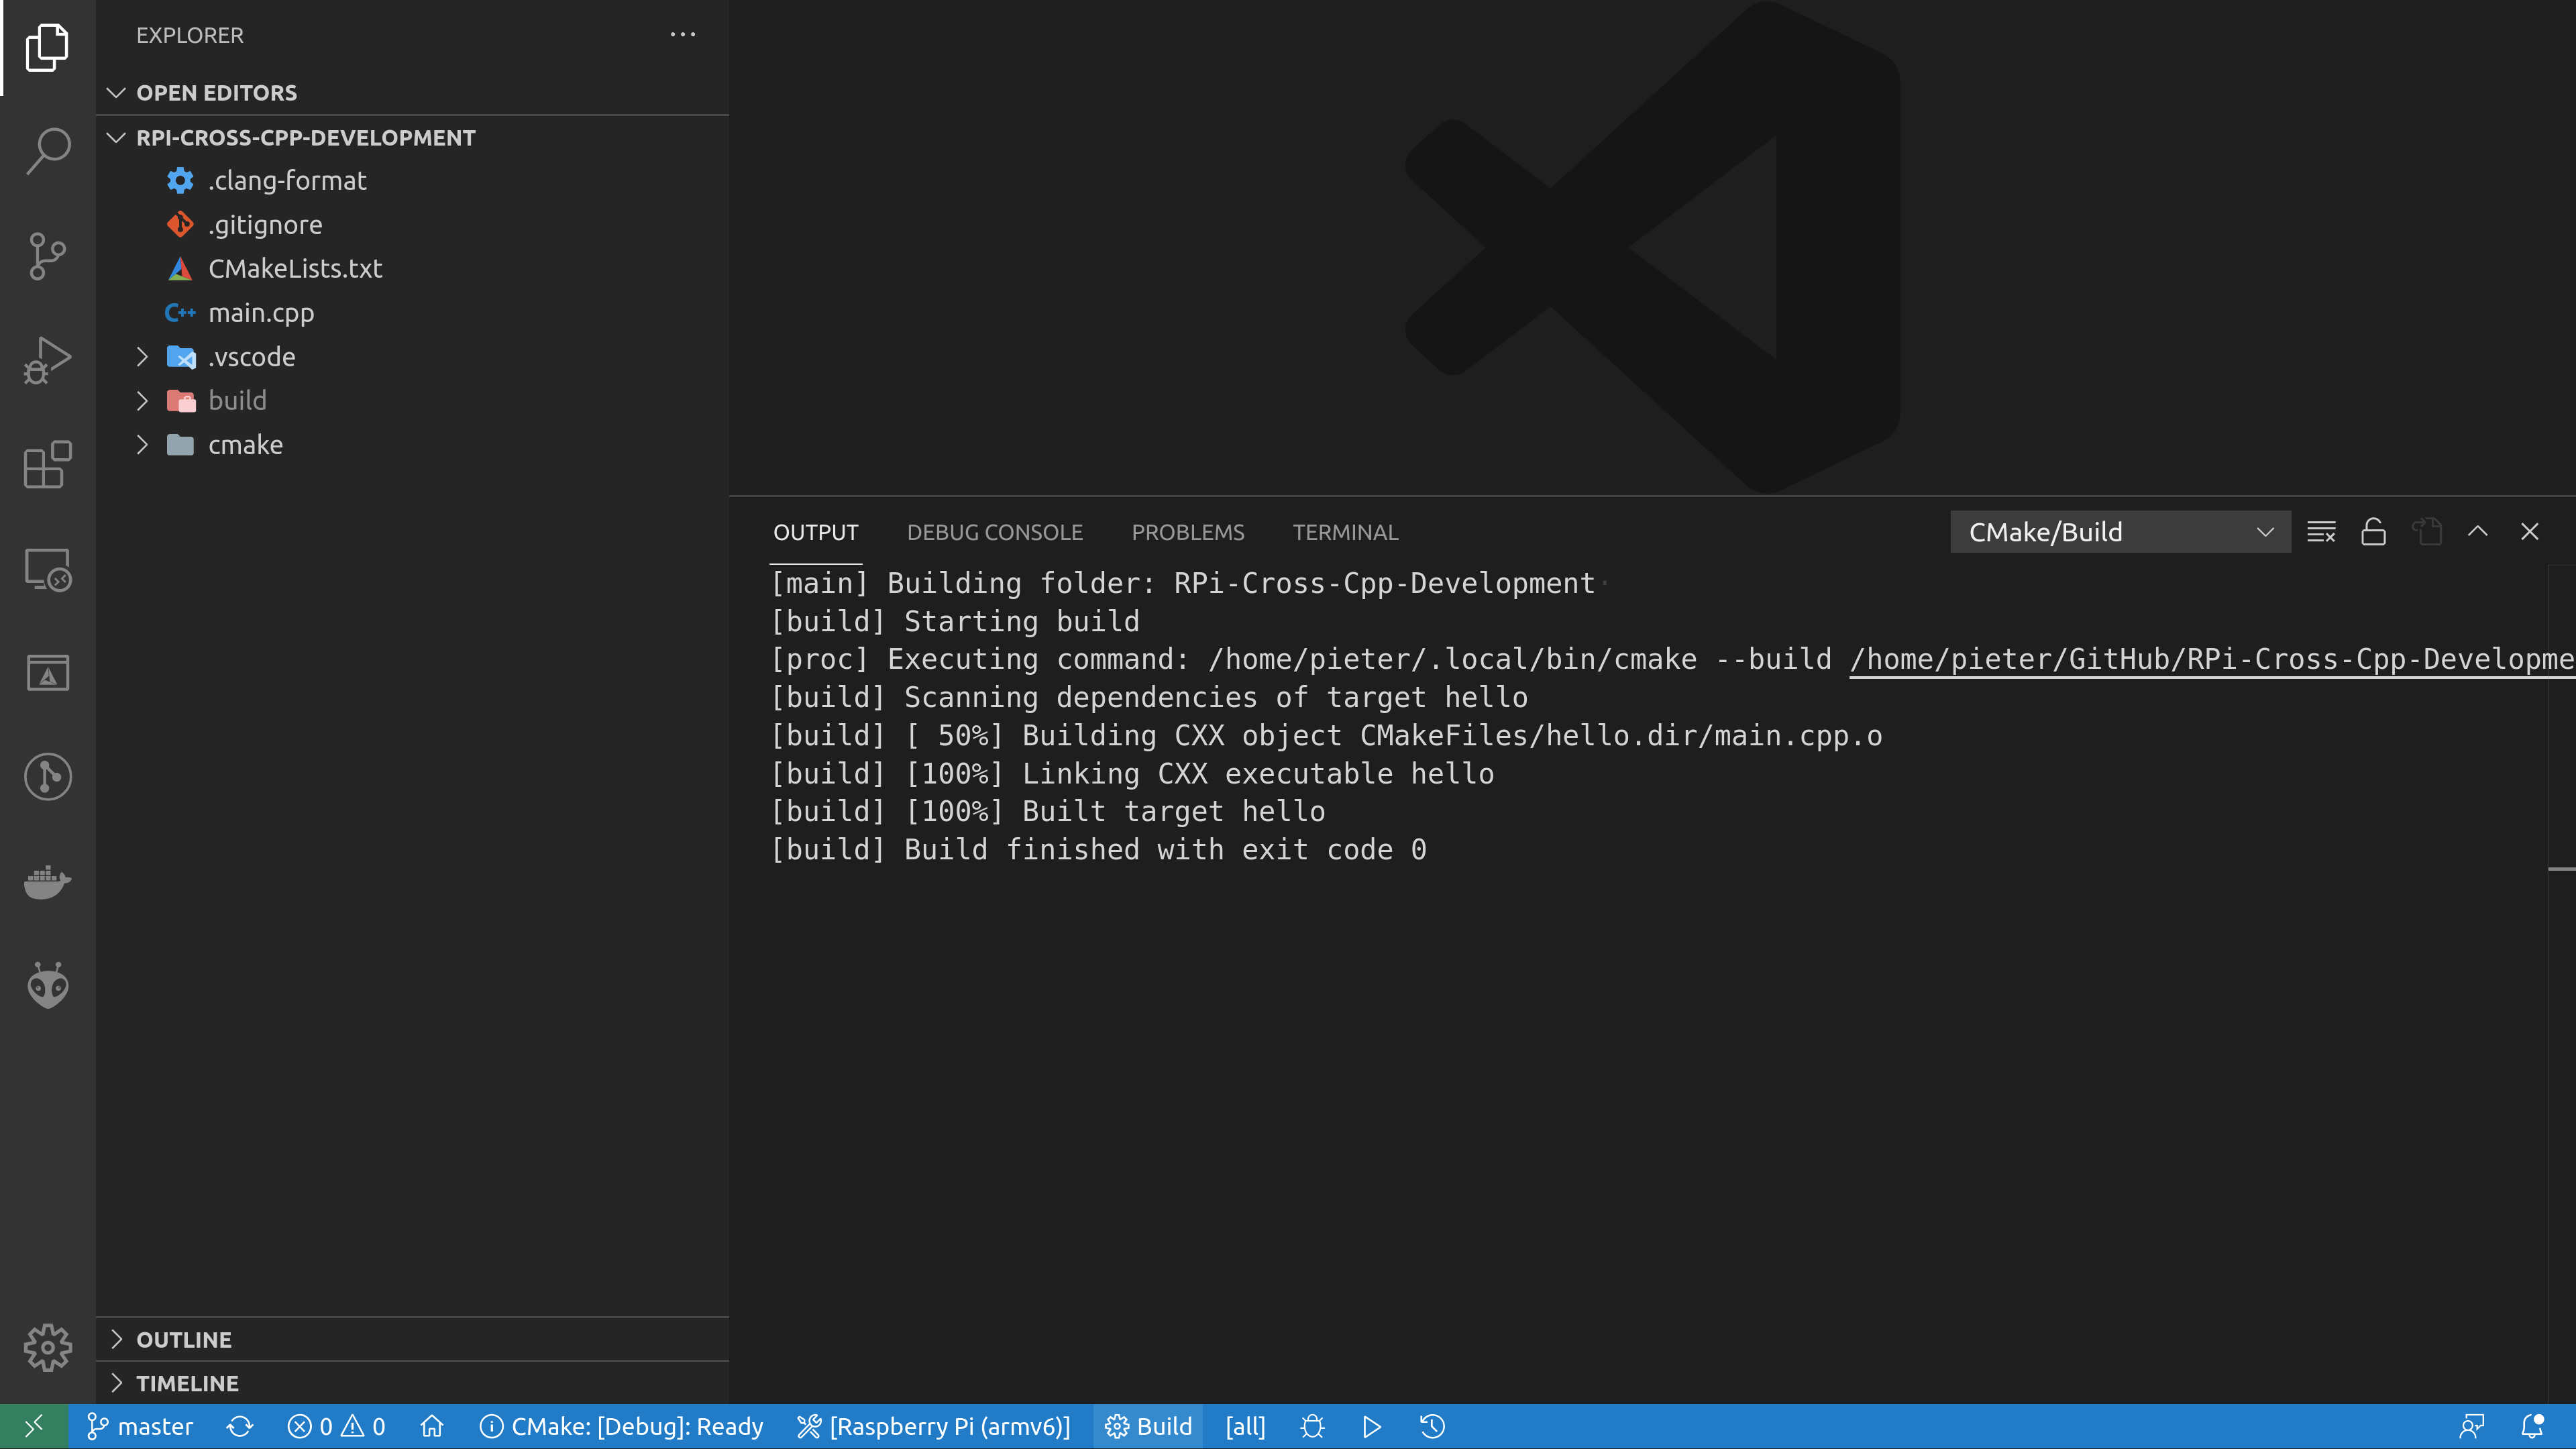
Task: Open the PlatformIO alien icon
Action: point(47,986)
